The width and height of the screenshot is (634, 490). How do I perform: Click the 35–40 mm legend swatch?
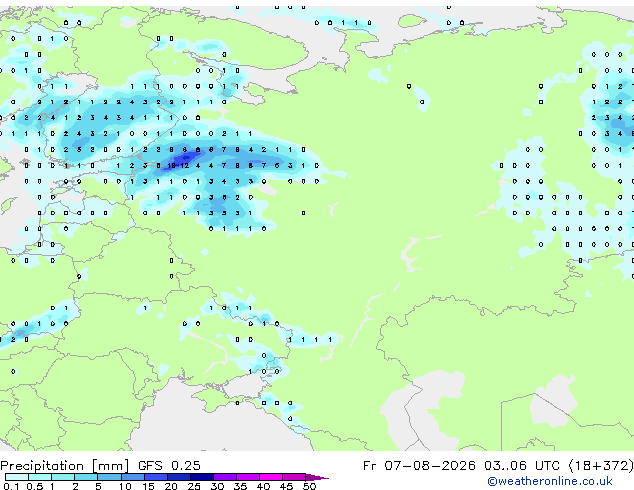coord(248,477)
